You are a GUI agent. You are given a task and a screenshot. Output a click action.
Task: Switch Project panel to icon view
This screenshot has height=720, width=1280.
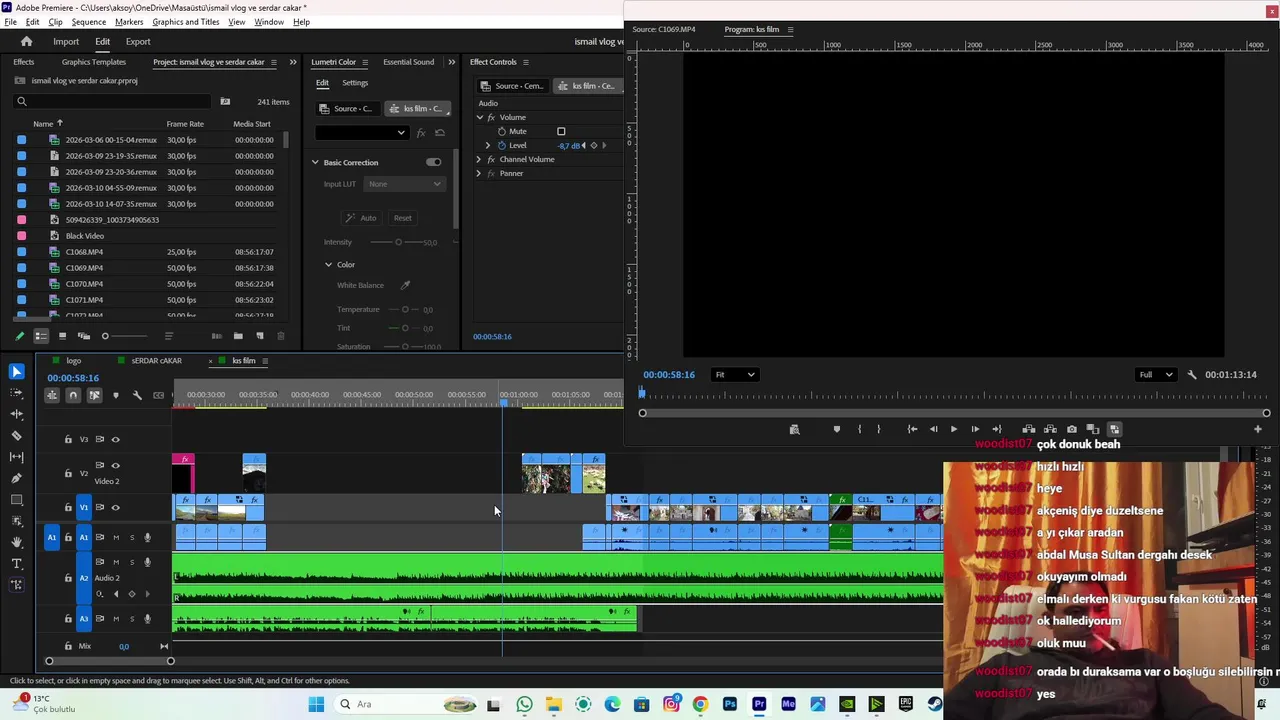click(x=62, y=336)
